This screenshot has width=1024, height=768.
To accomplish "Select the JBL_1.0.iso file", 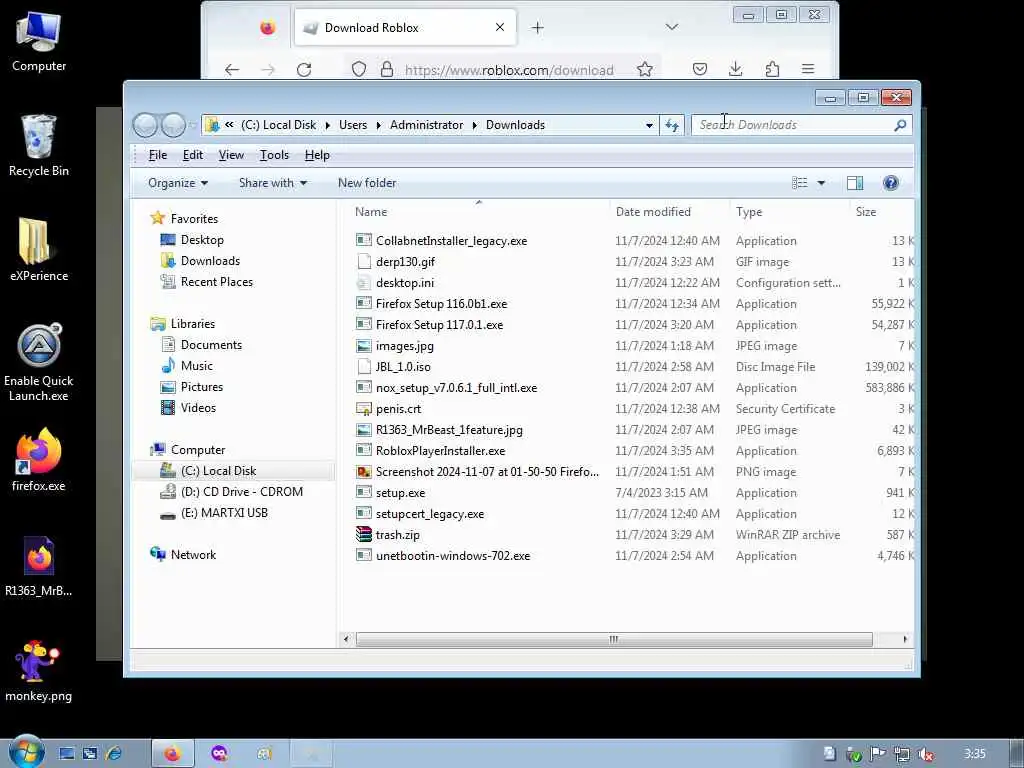I will point(403,366).
